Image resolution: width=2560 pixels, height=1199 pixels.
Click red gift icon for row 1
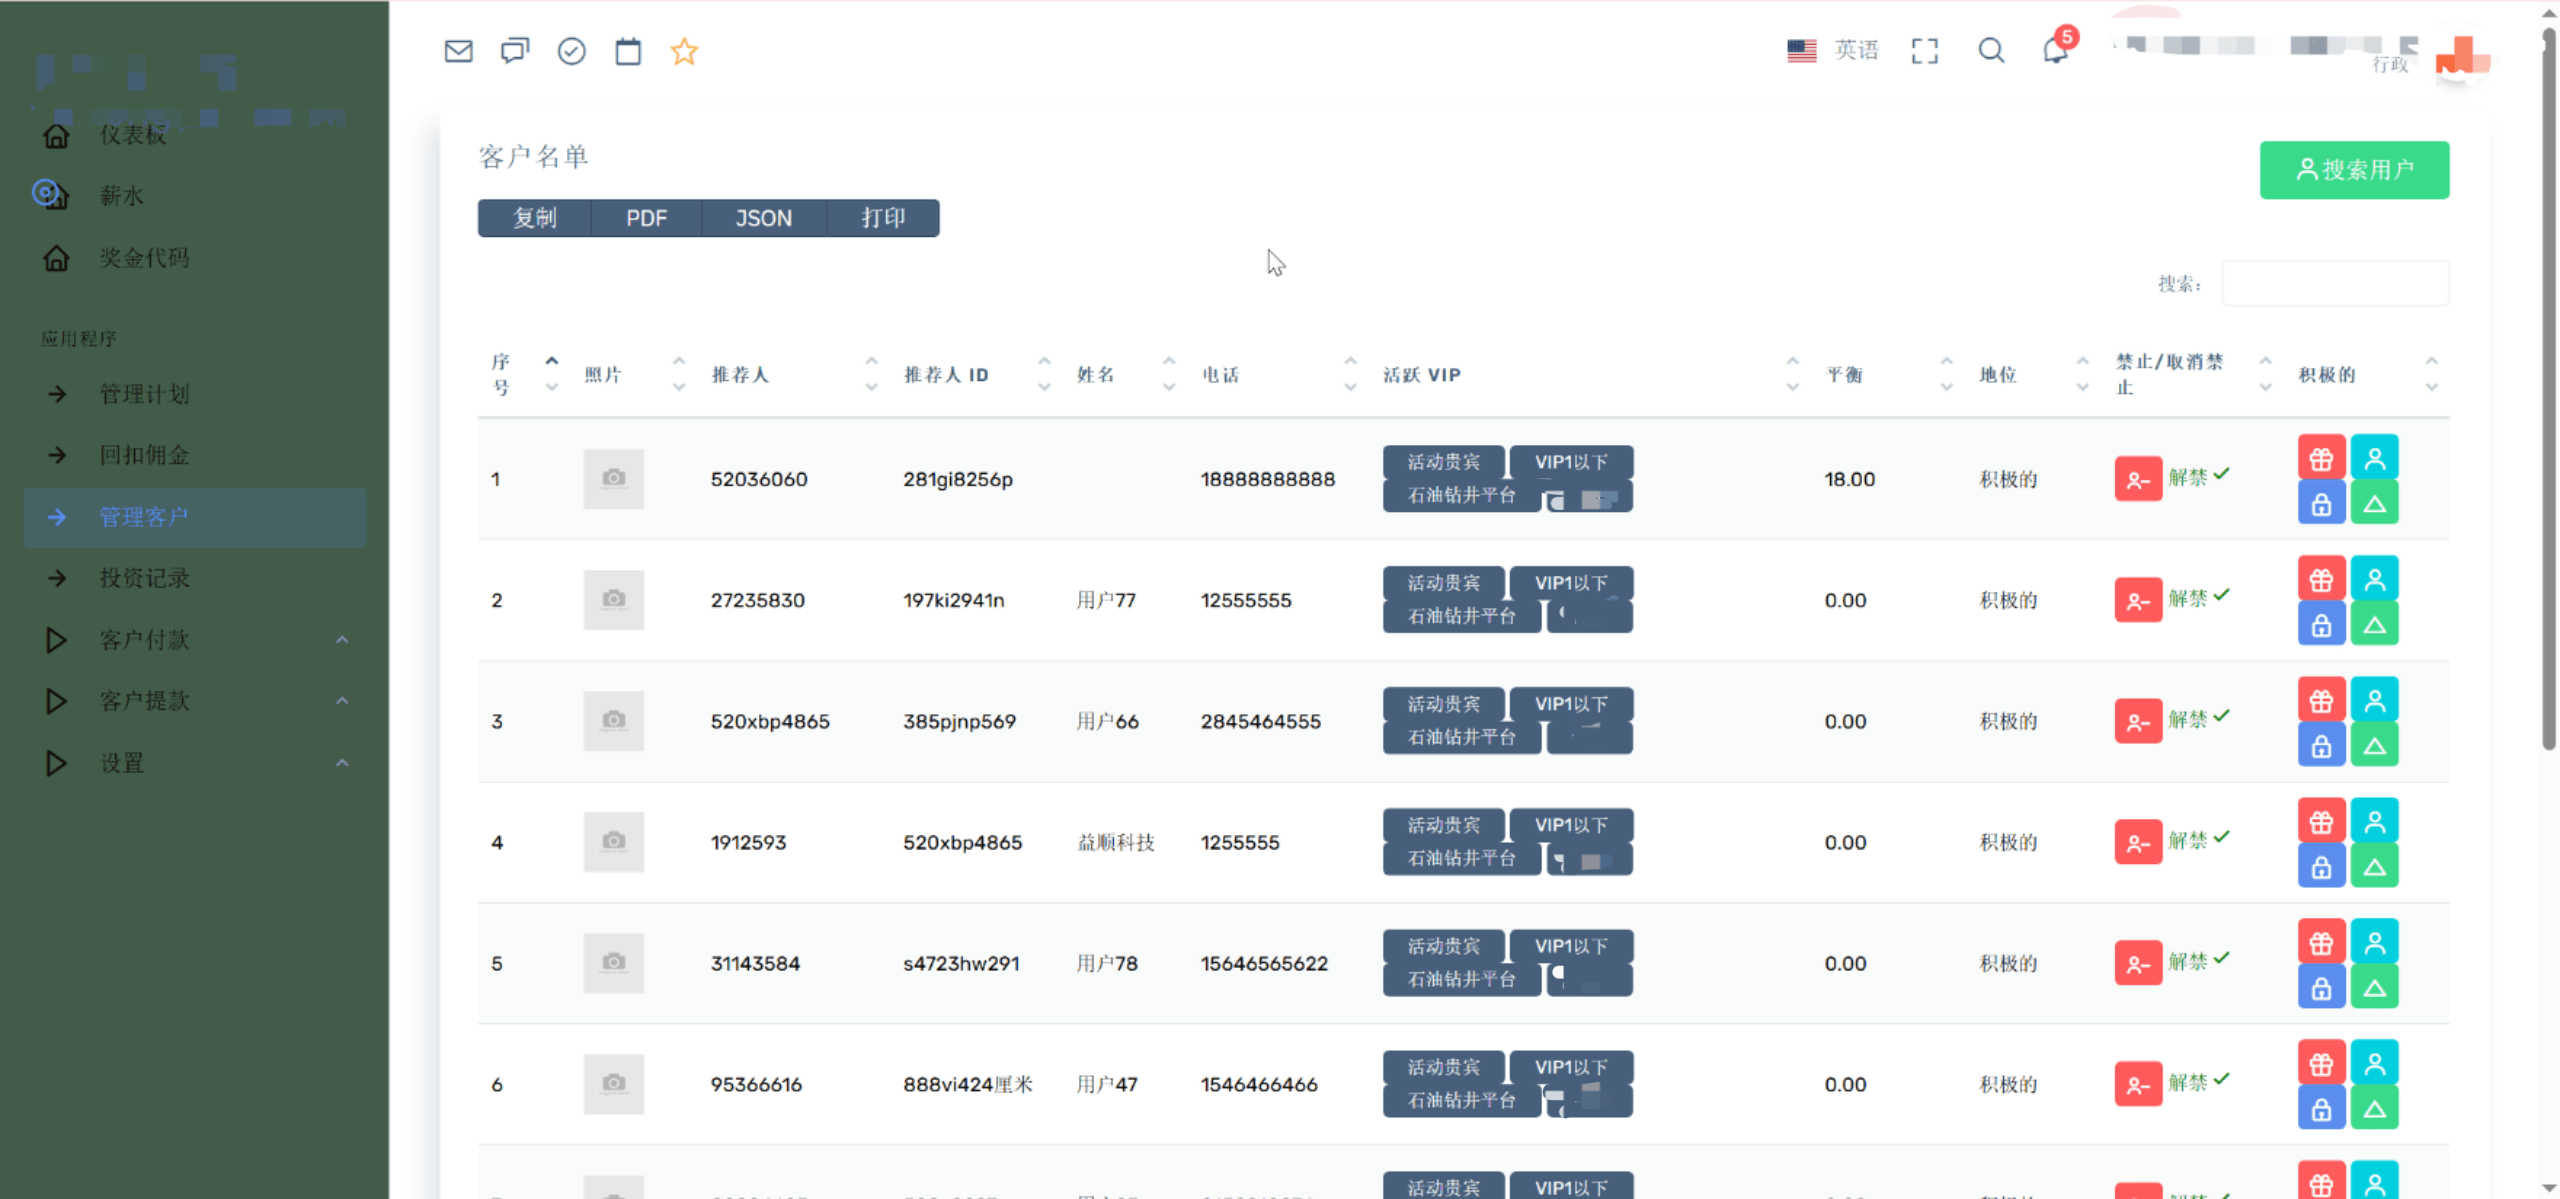pos(2321,459)
